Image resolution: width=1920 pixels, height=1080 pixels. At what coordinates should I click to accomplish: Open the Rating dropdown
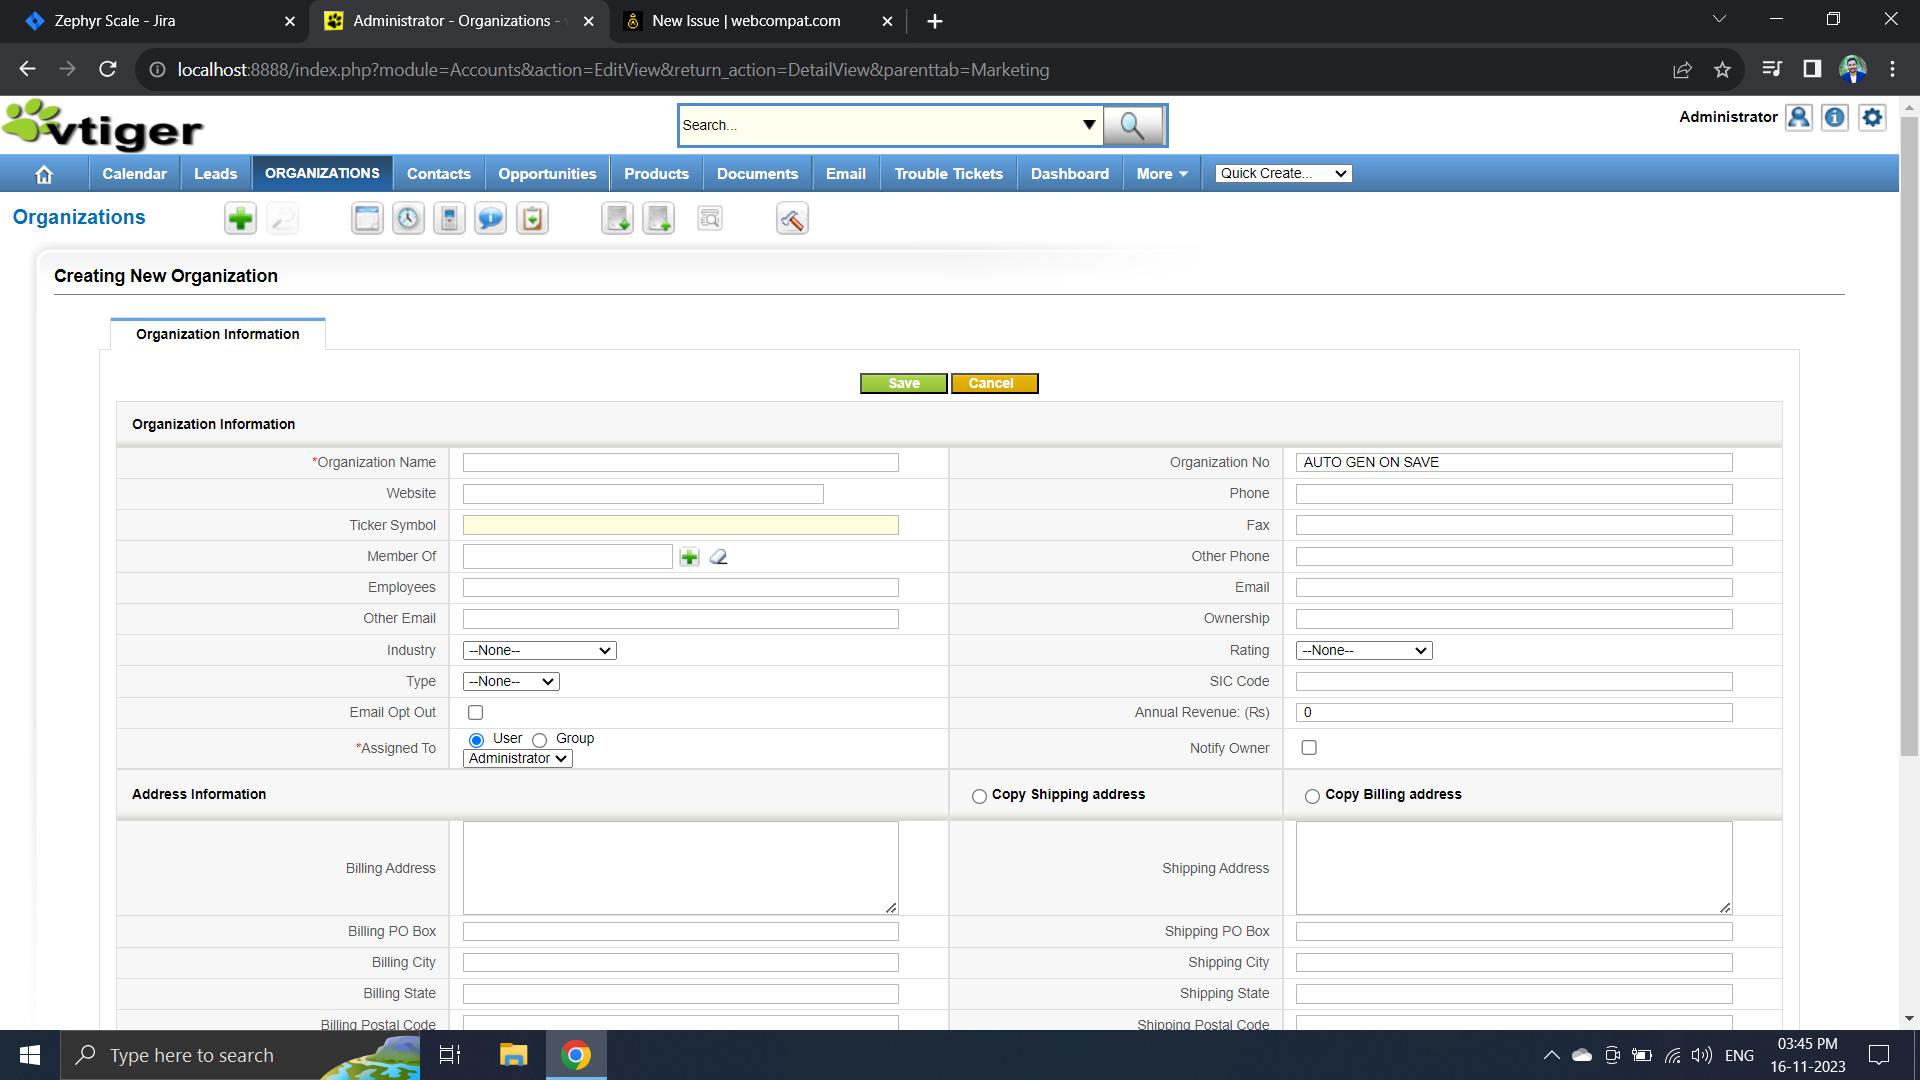(1363, 651)
